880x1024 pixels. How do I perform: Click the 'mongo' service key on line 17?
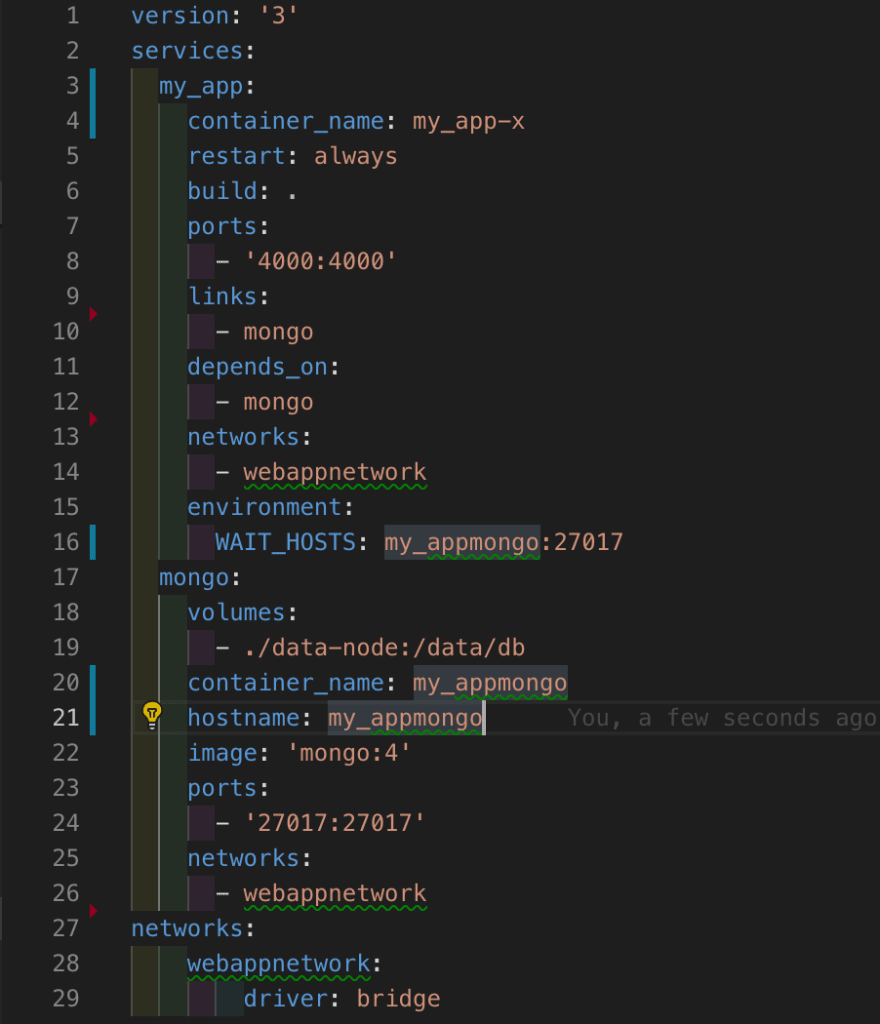[x=194, y=579]
